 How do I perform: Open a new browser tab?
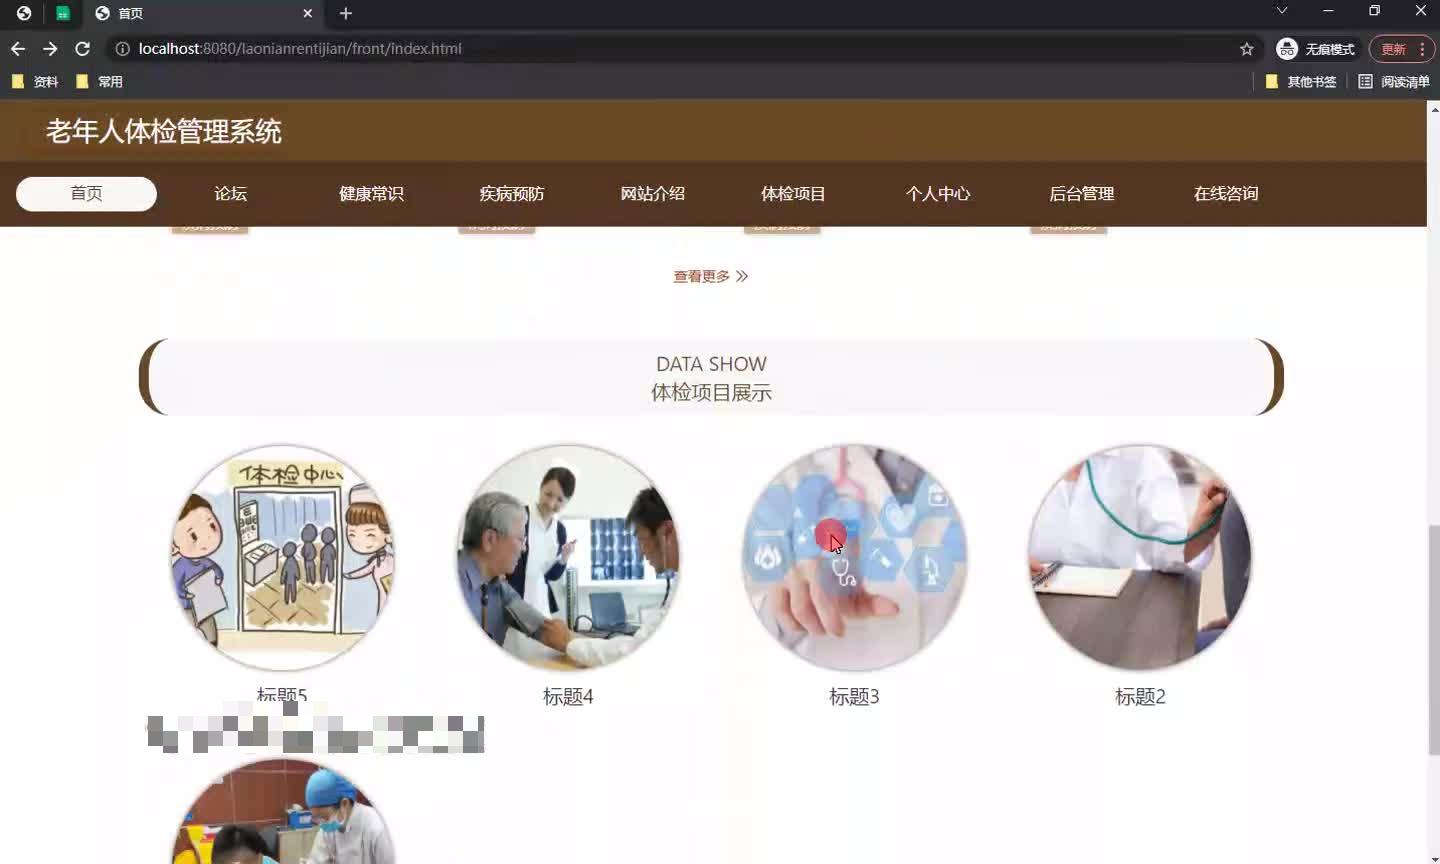tap(346, 13)
